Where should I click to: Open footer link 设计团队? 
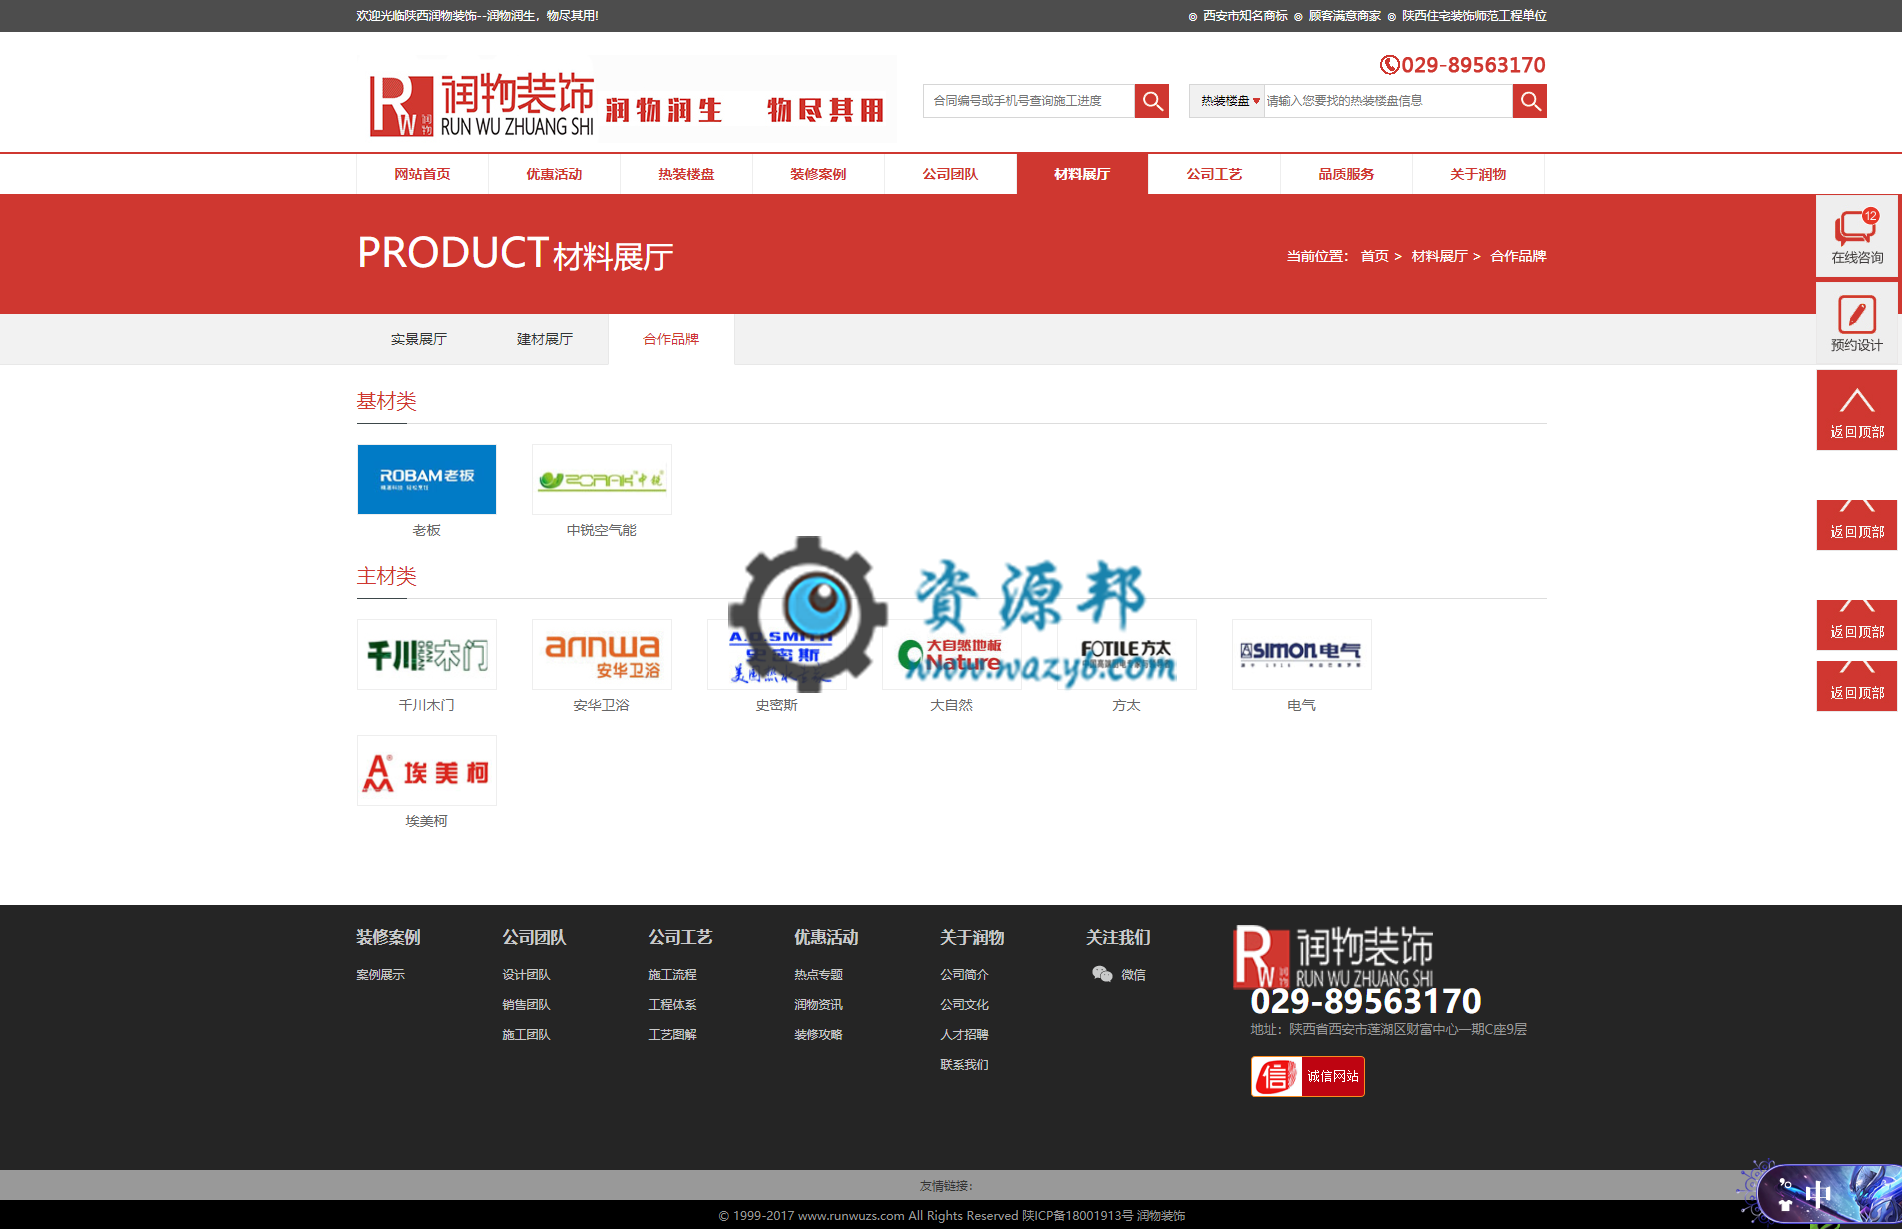pyautogui.click(x=527, y=974)
